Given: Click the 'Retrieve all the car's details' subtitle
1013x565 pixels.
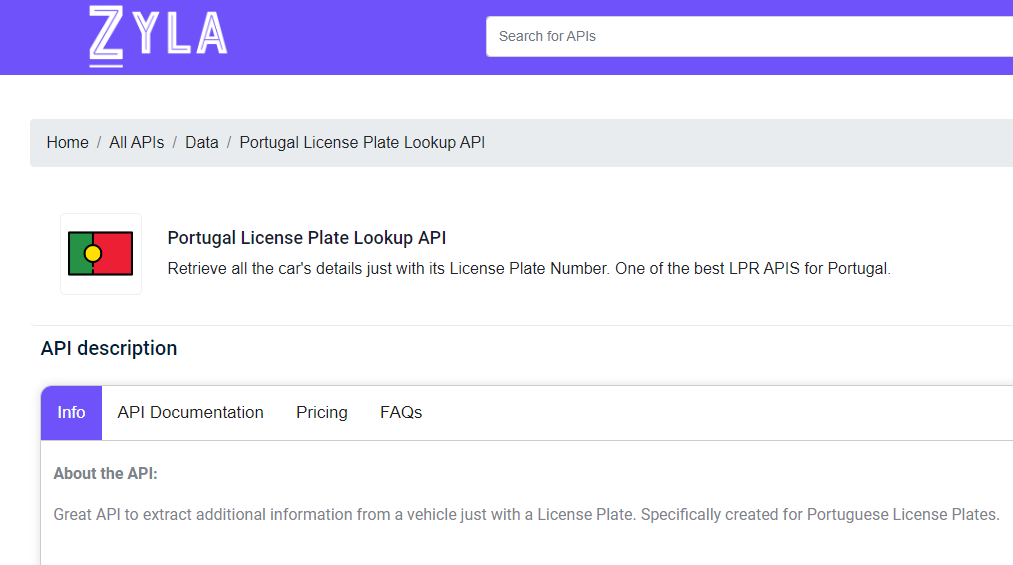Looking at the screenshot, I should [x=529, y=269].
